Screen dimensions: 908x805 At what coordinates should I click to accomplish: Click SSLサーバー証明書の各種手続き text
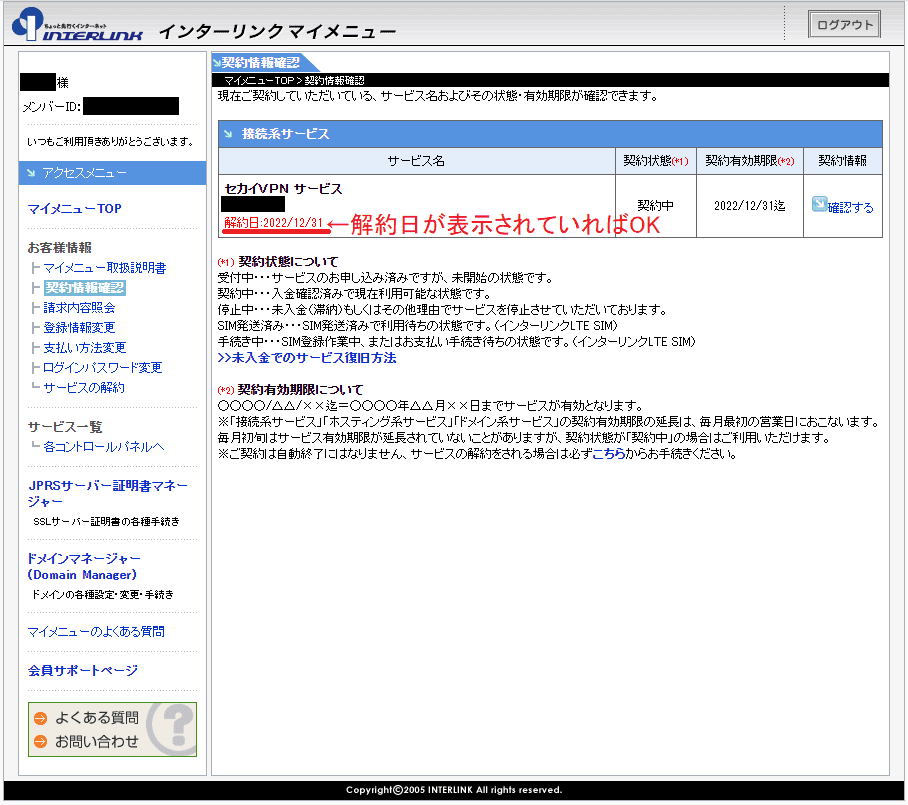click(x=106, y=522)
